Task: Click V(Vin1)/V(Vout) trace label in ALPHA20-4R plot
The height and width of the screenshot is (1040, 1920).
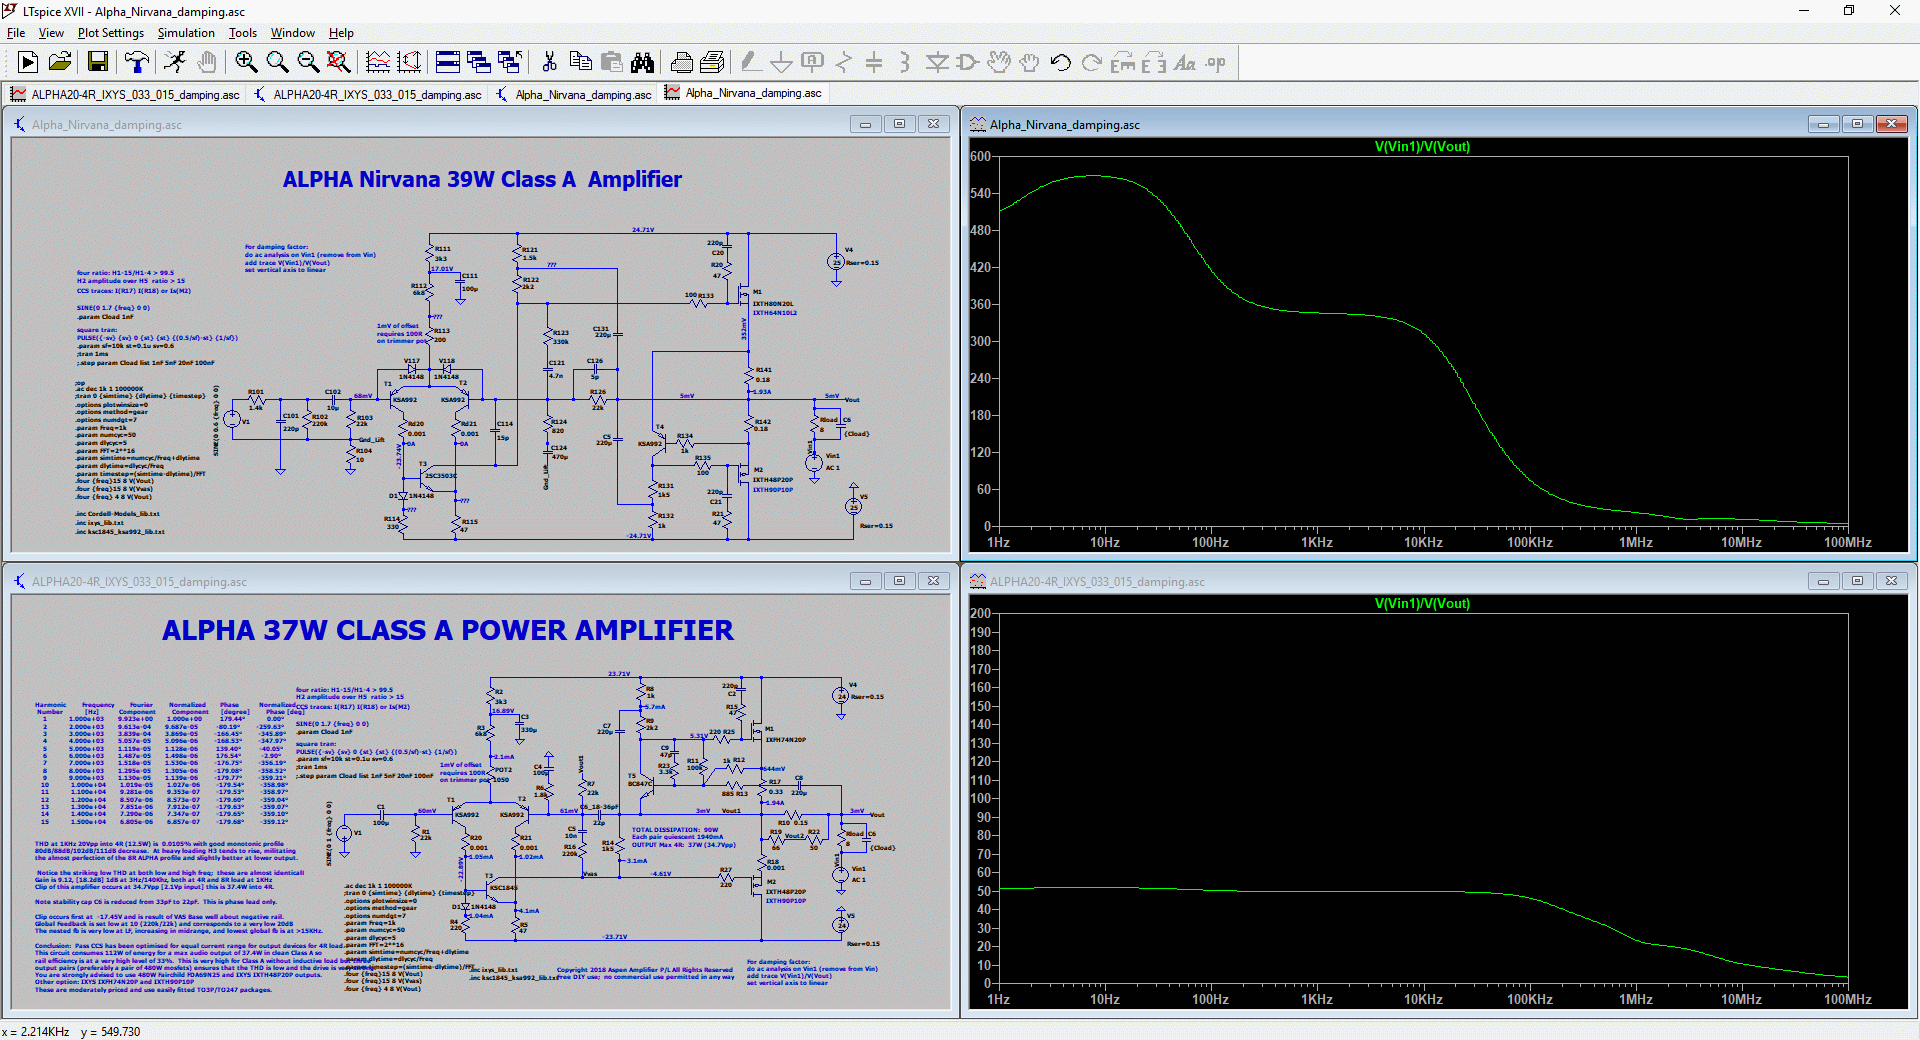Action: 1422,603
